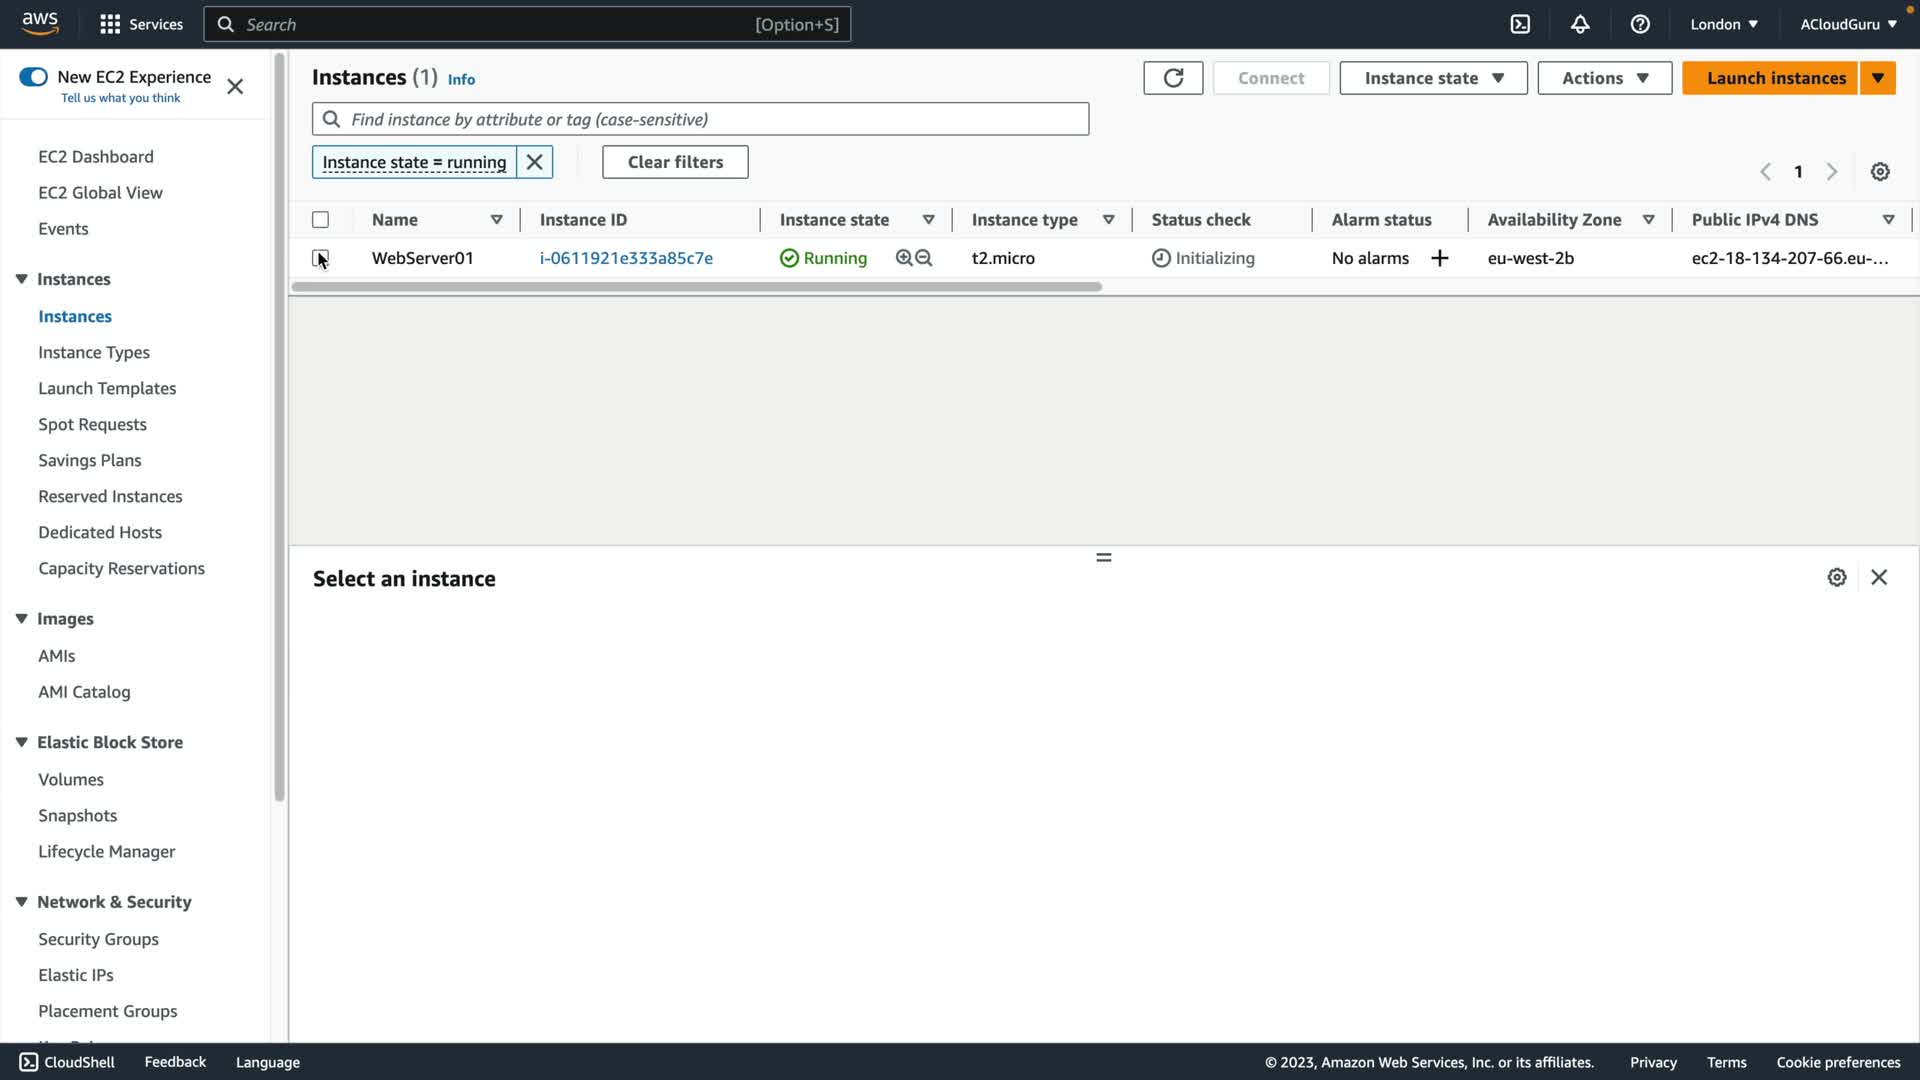Toggle New EC2 Experience switch
The height and width of the screenshot is (1080, 1920).
coord(33,77)
